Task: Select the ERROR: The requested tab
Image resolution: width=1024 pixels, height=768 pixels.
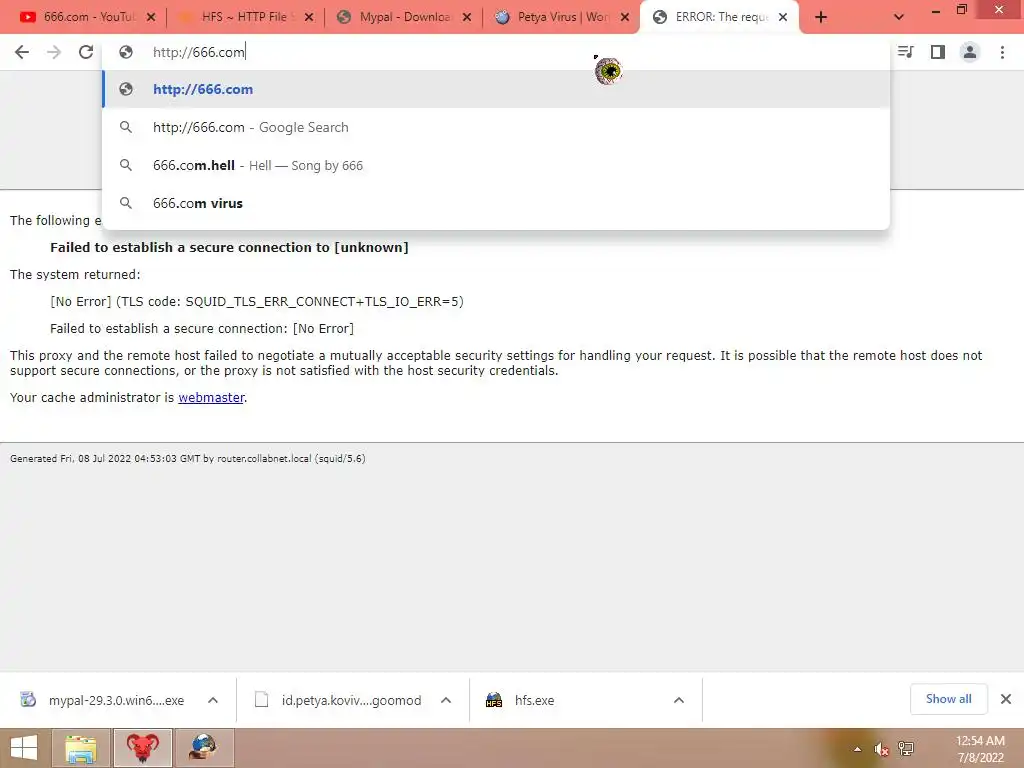Action: [718, 17]
